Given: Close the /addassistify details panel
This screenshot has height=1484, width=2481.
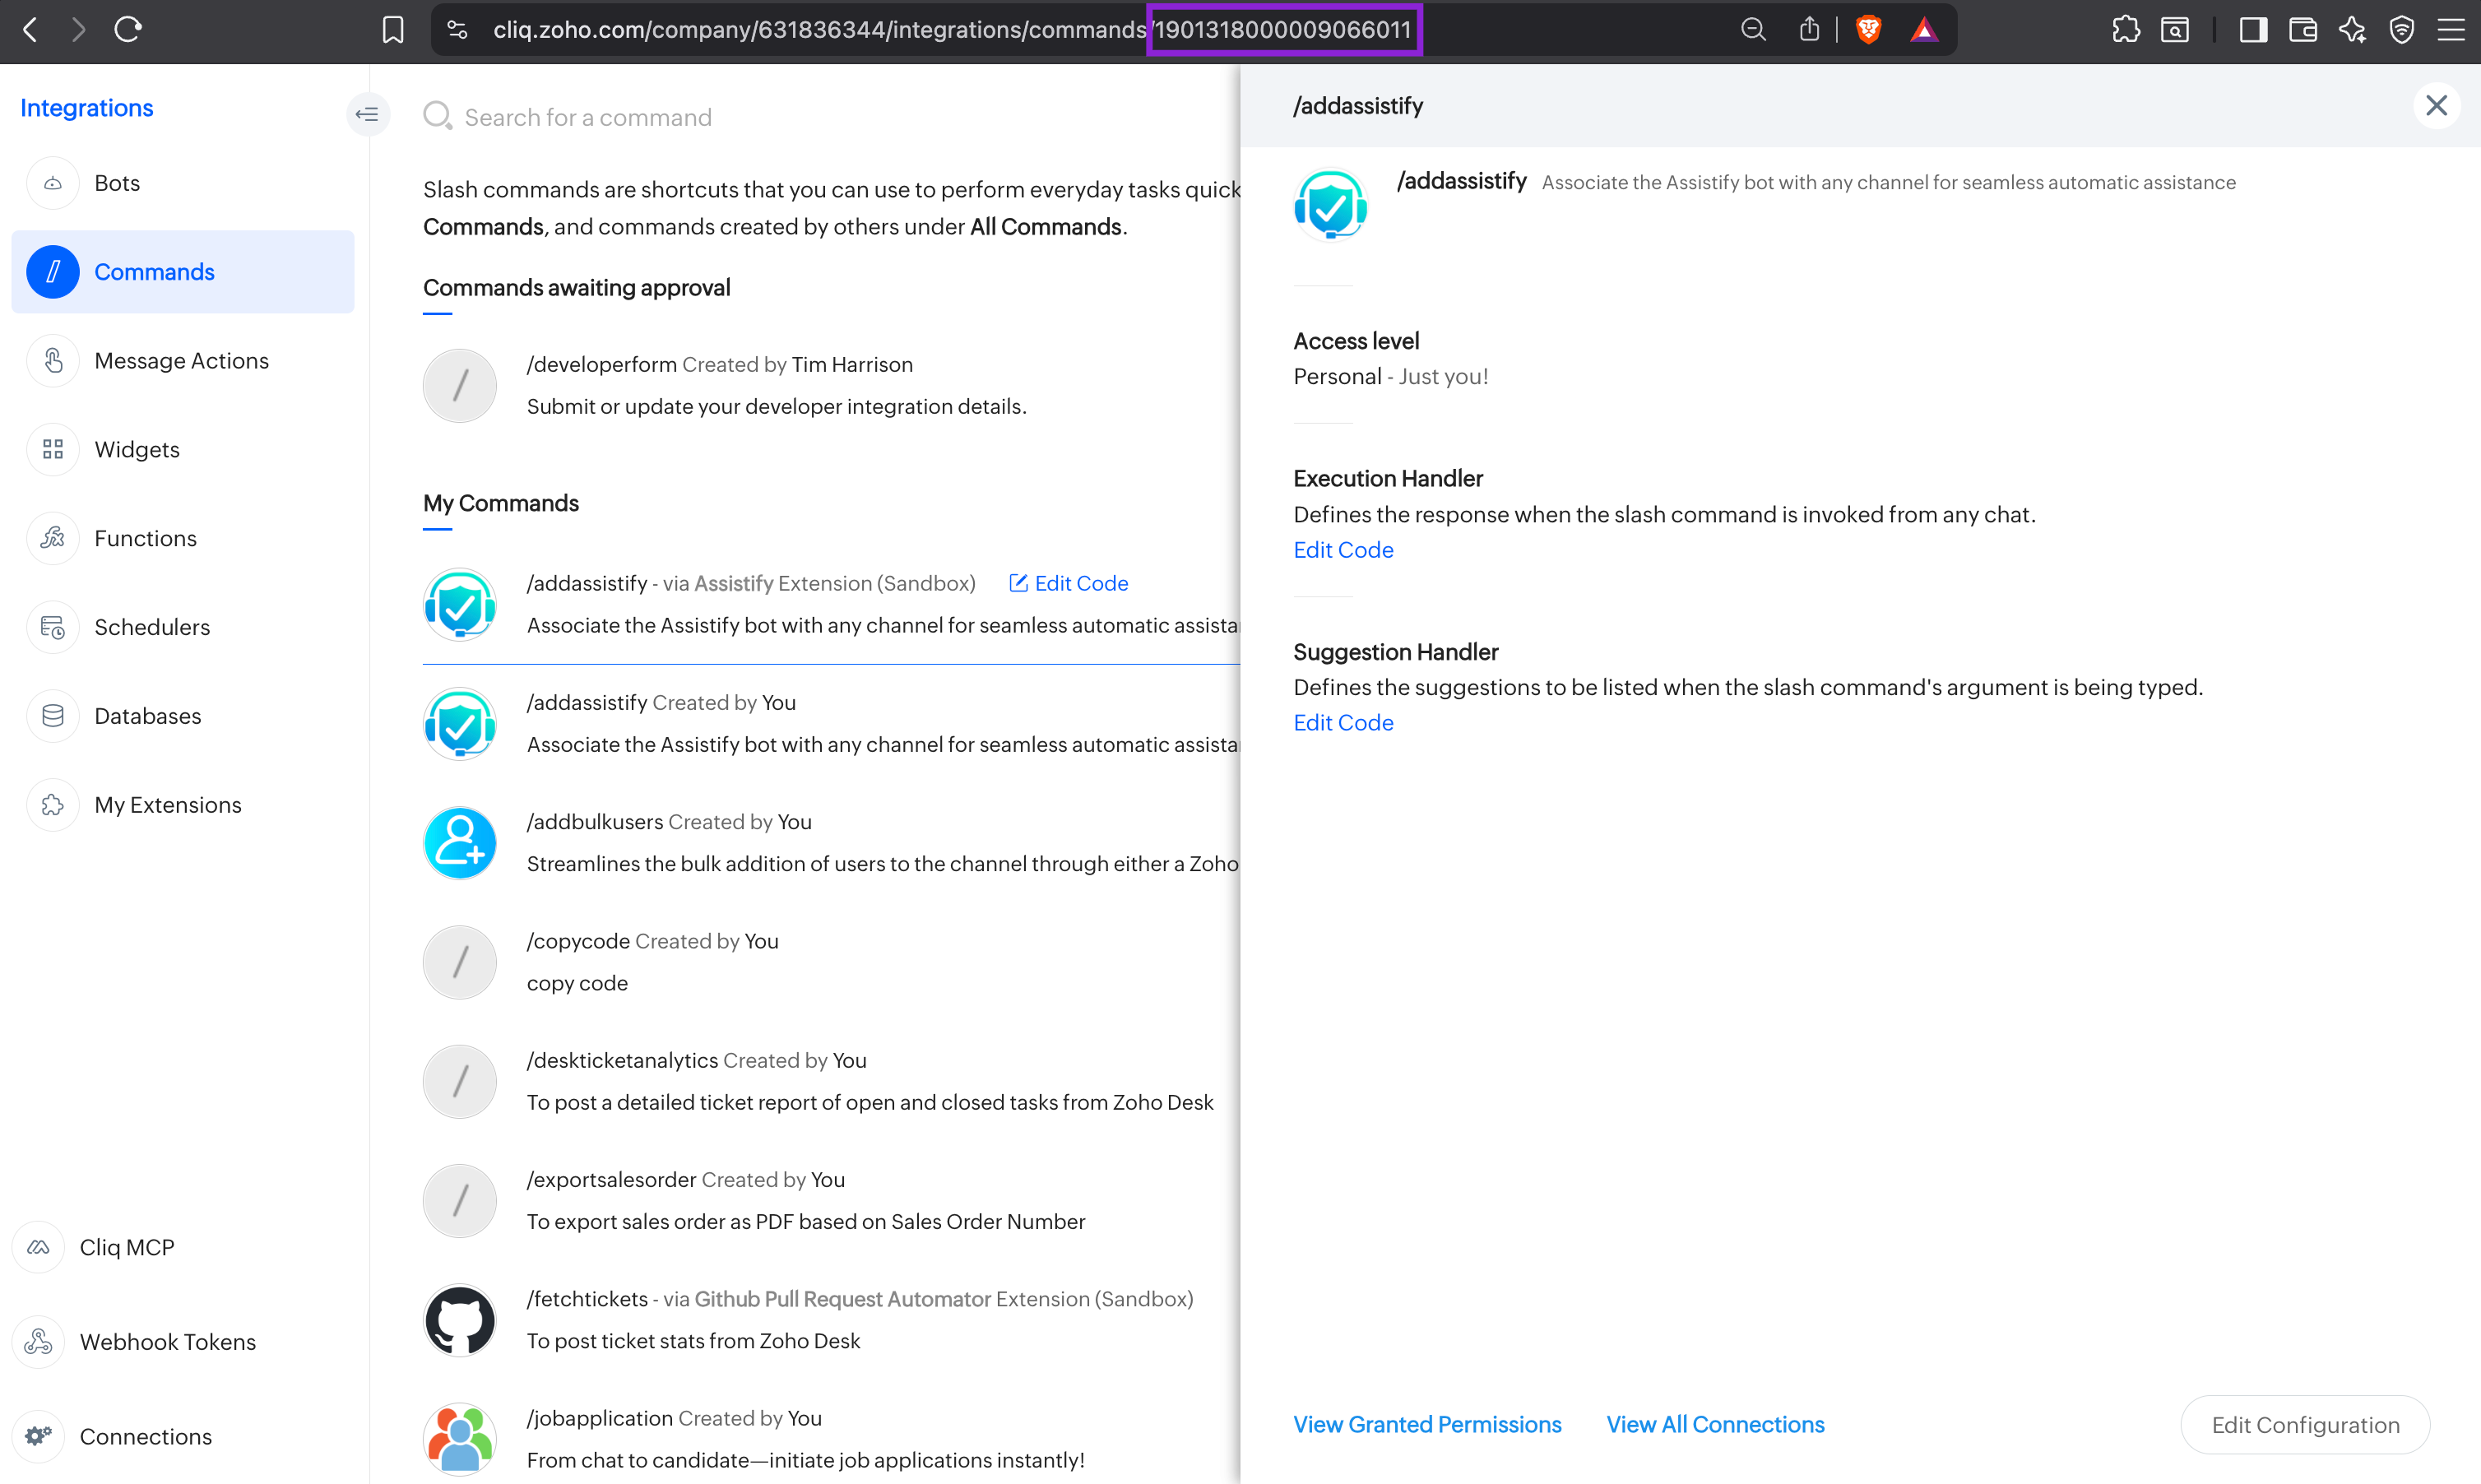Looking at the screenshot, I should pyautogui.click(x=2436, y=105).
